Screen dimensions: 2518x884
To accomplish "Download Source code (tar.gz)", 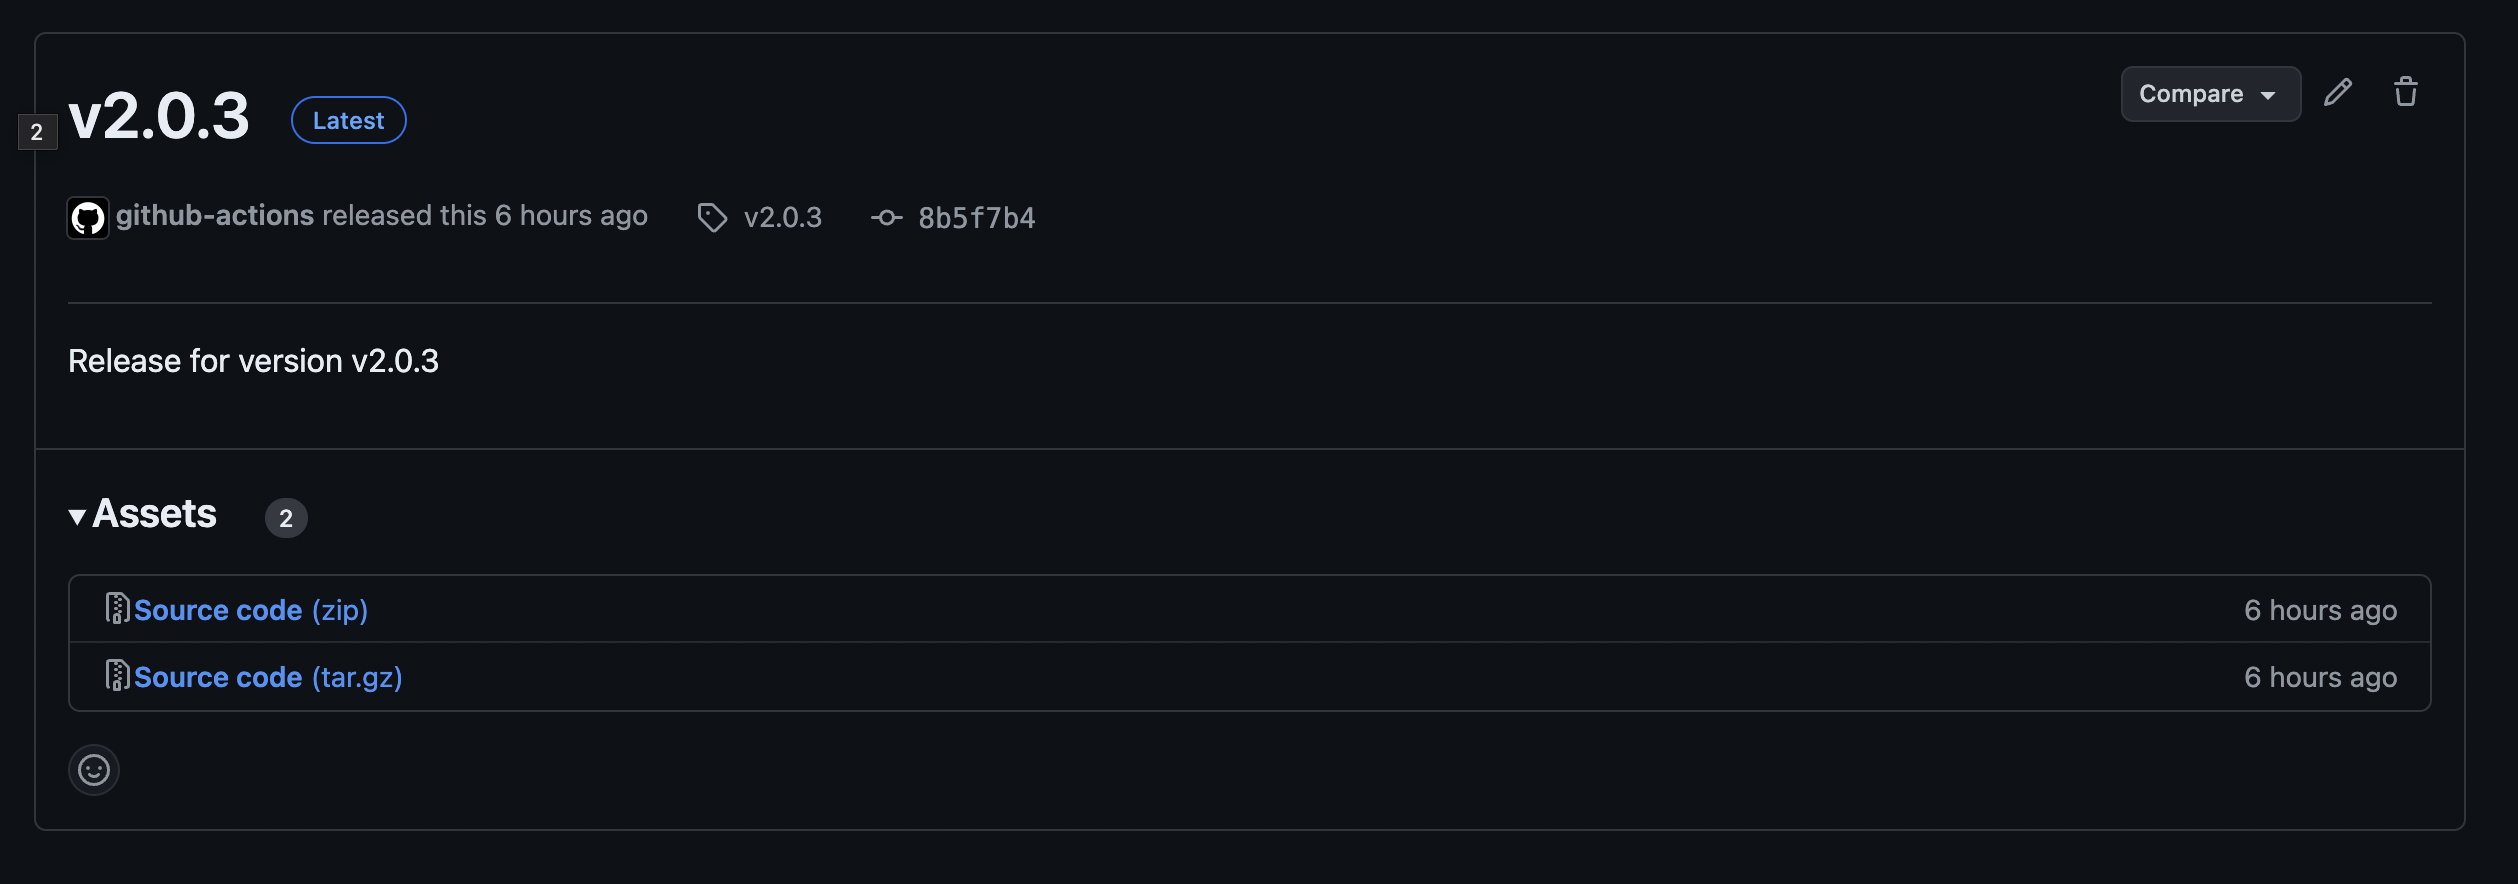I will pos(268,677).
